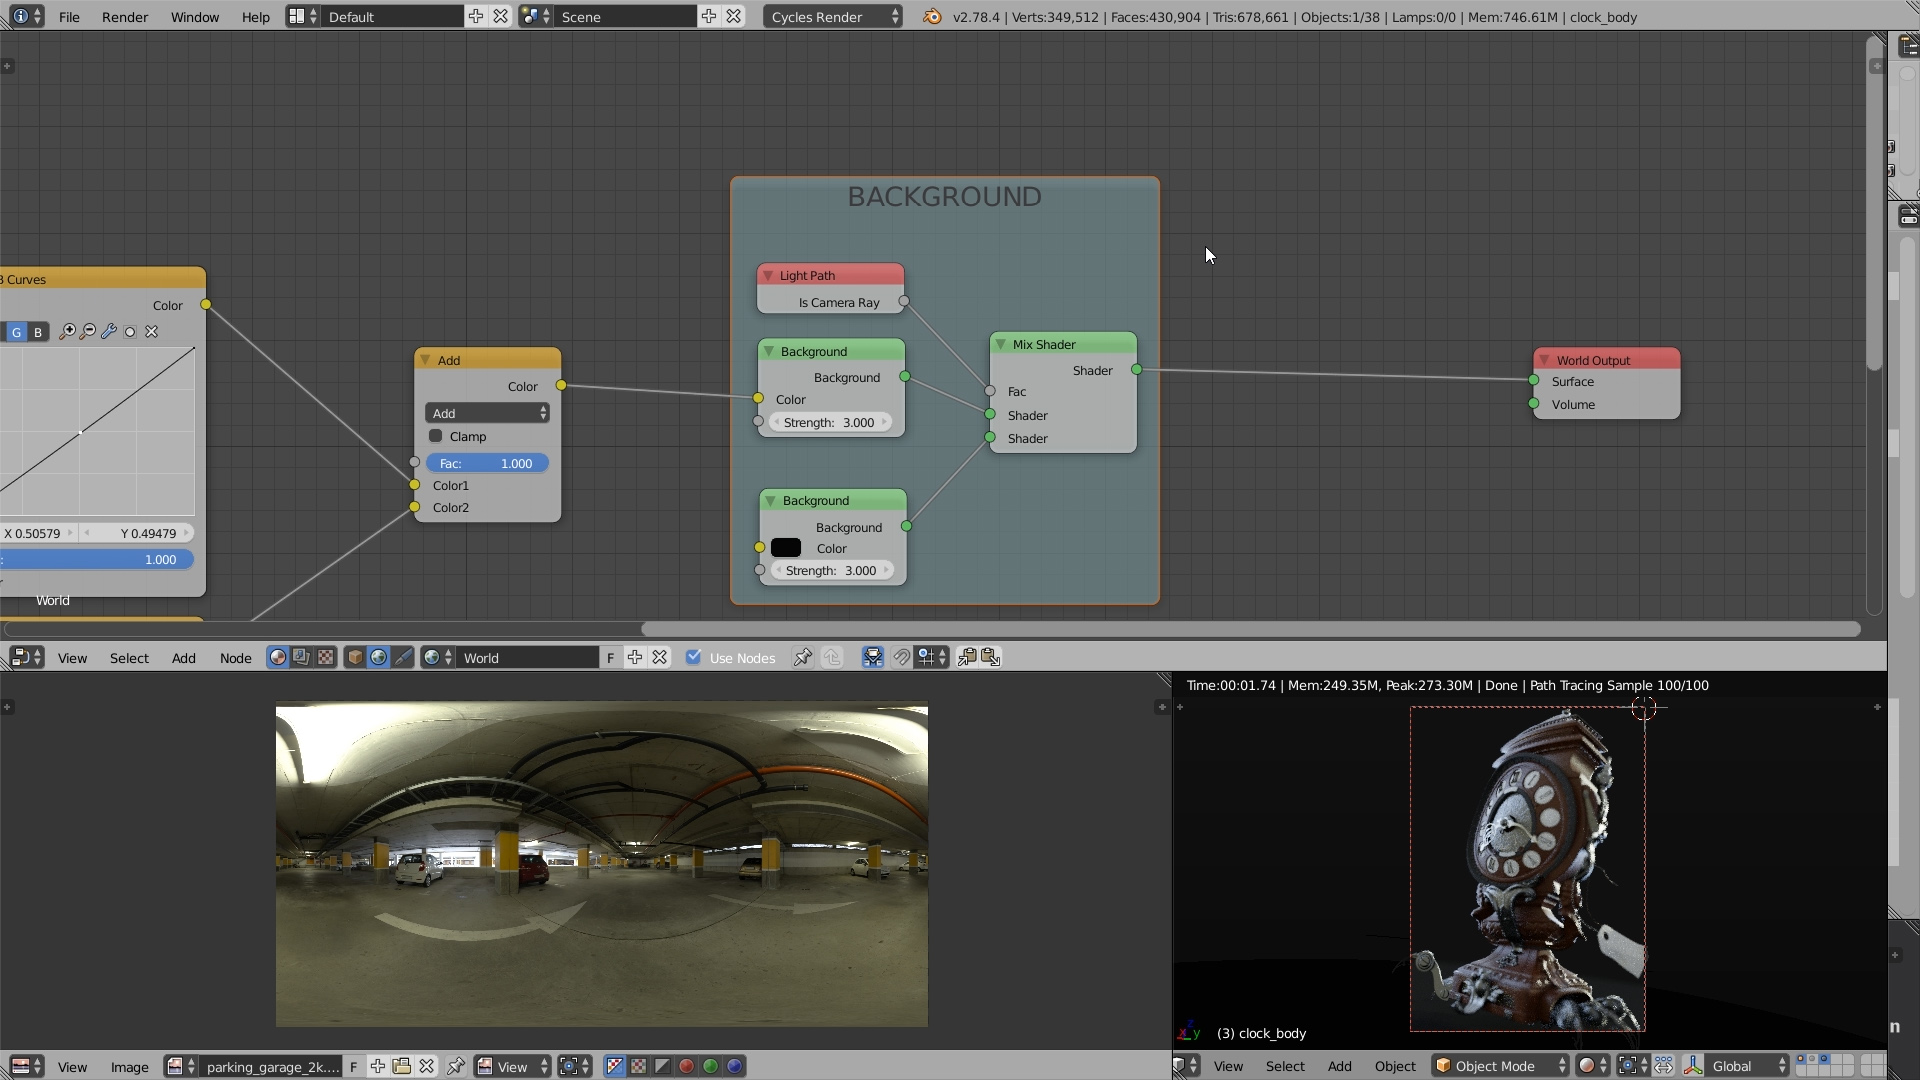Click the zoom-in icon in the RGB Curves node
Image resolution: width=1920 pixels, height=1080 pixels.
[x=67, y=331]
